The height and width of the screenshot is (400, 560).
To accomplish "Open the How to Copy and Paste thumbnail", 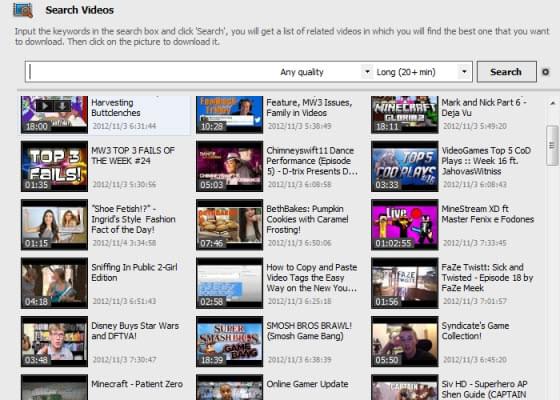I will point(229,283).
